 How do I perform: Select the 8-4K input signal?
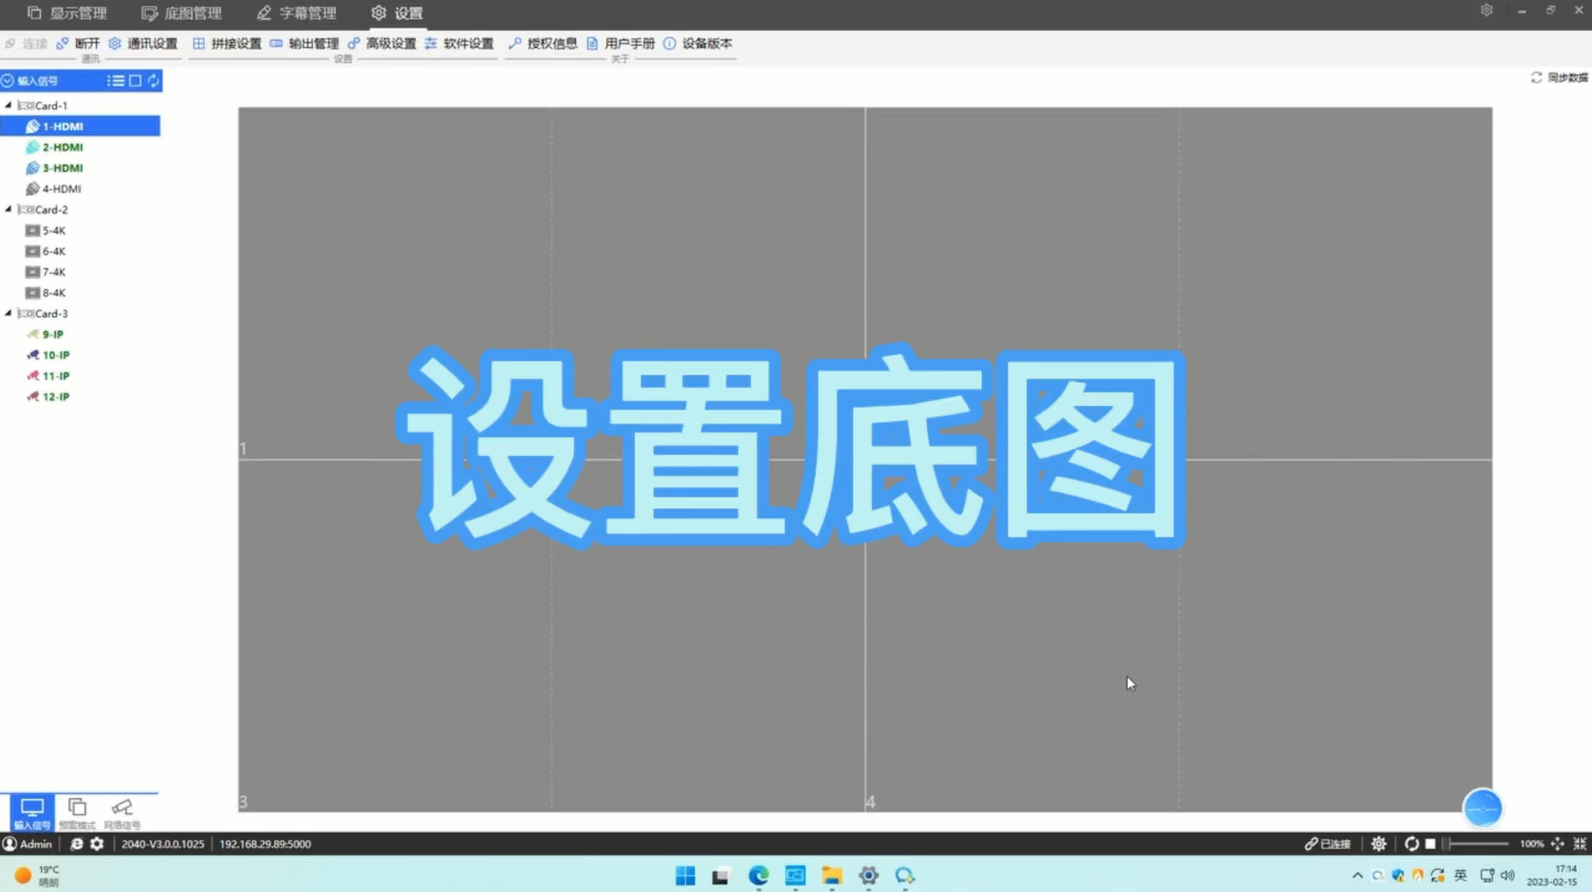[x=46, y=293]
